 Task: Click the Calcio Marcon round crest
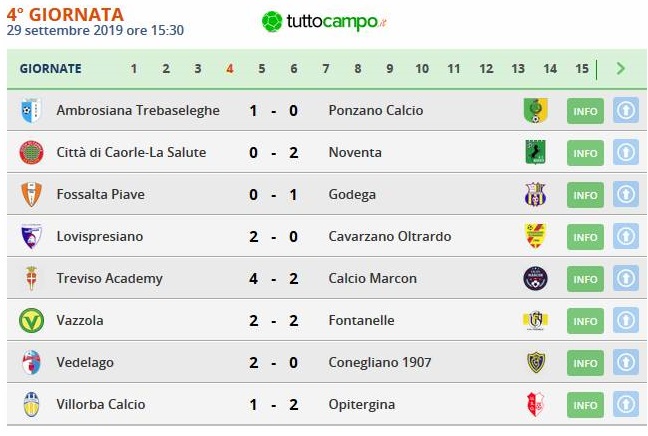[x=536, y=278]
